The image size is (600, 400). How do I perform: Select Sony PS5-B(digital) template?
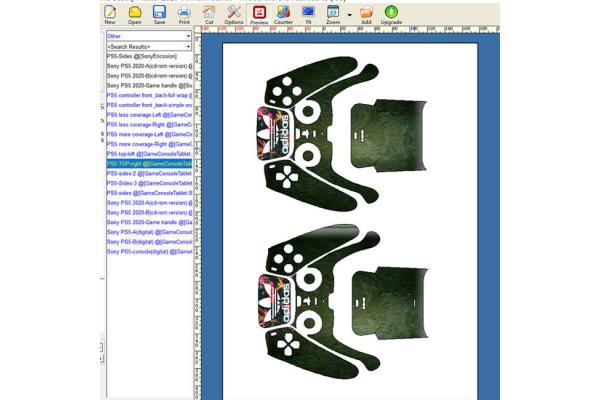pyautogui.click(x=149, y=242)
